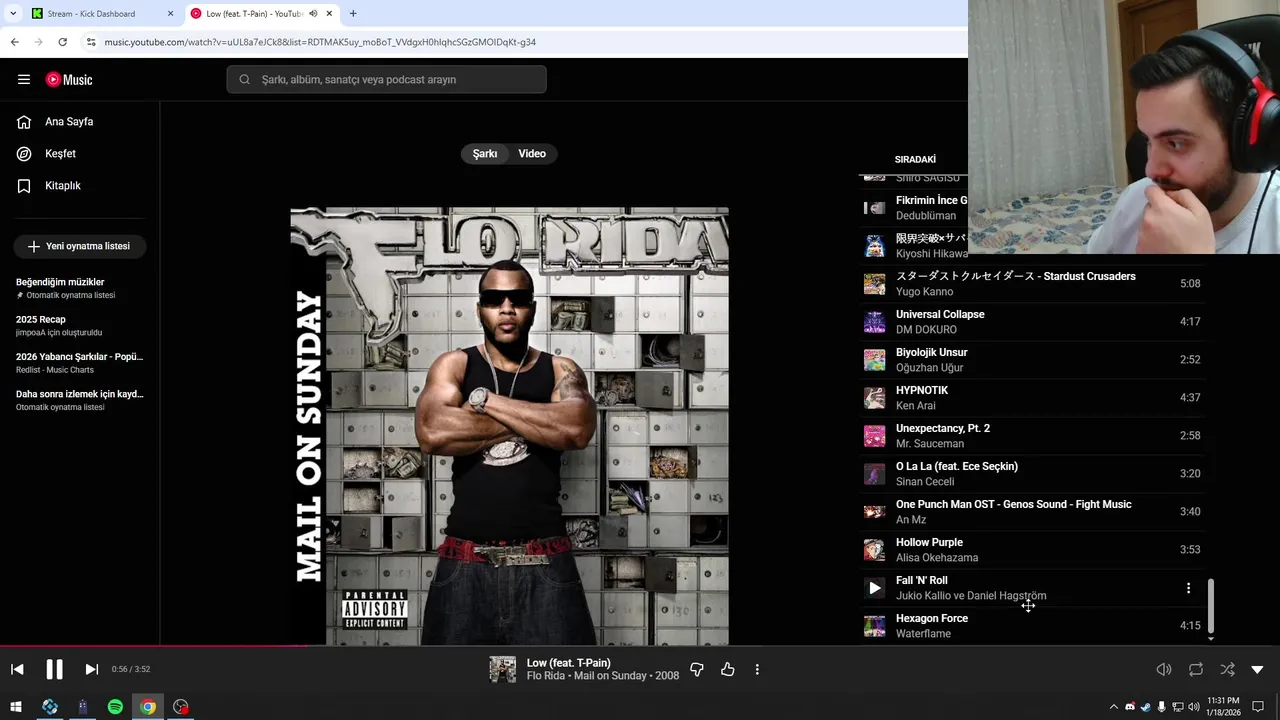Dislike the song Low

[x=697, y=670]
